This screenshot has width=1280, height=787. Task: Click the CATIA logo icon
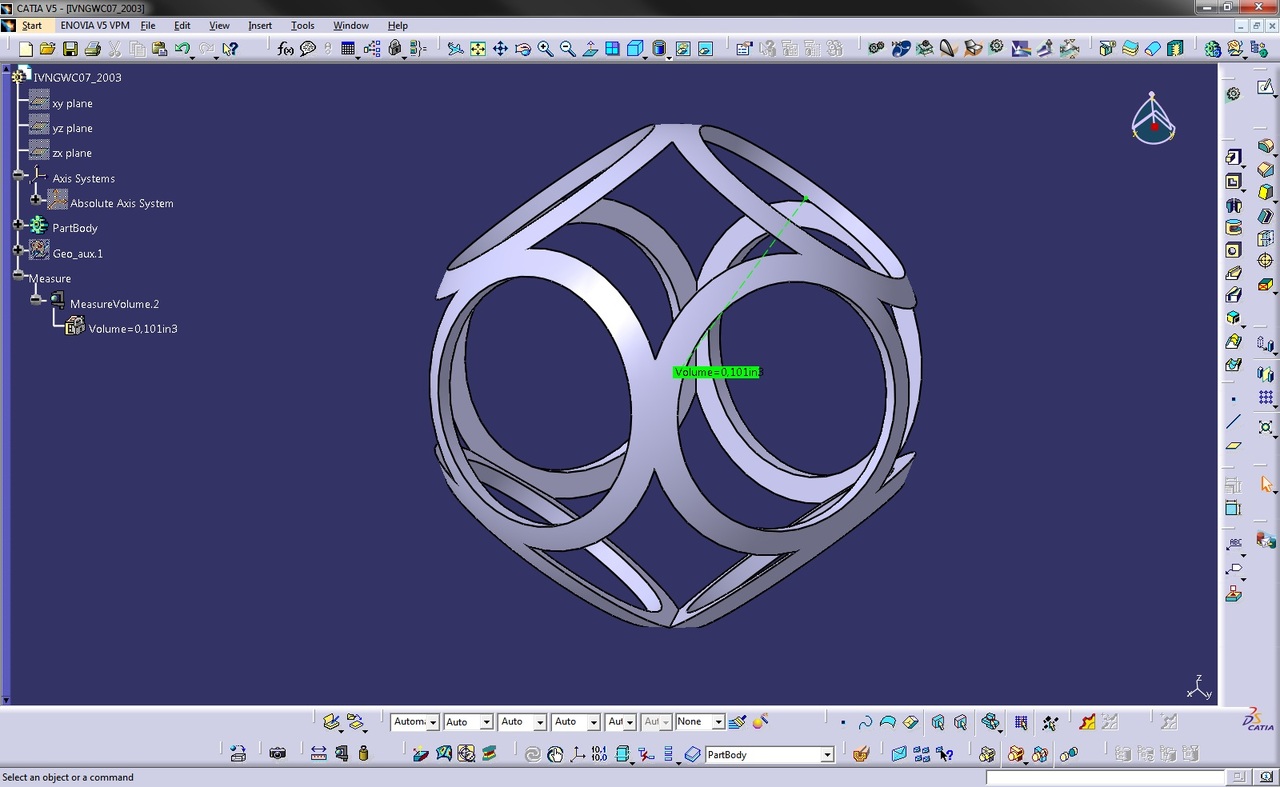click(1258, 718)
